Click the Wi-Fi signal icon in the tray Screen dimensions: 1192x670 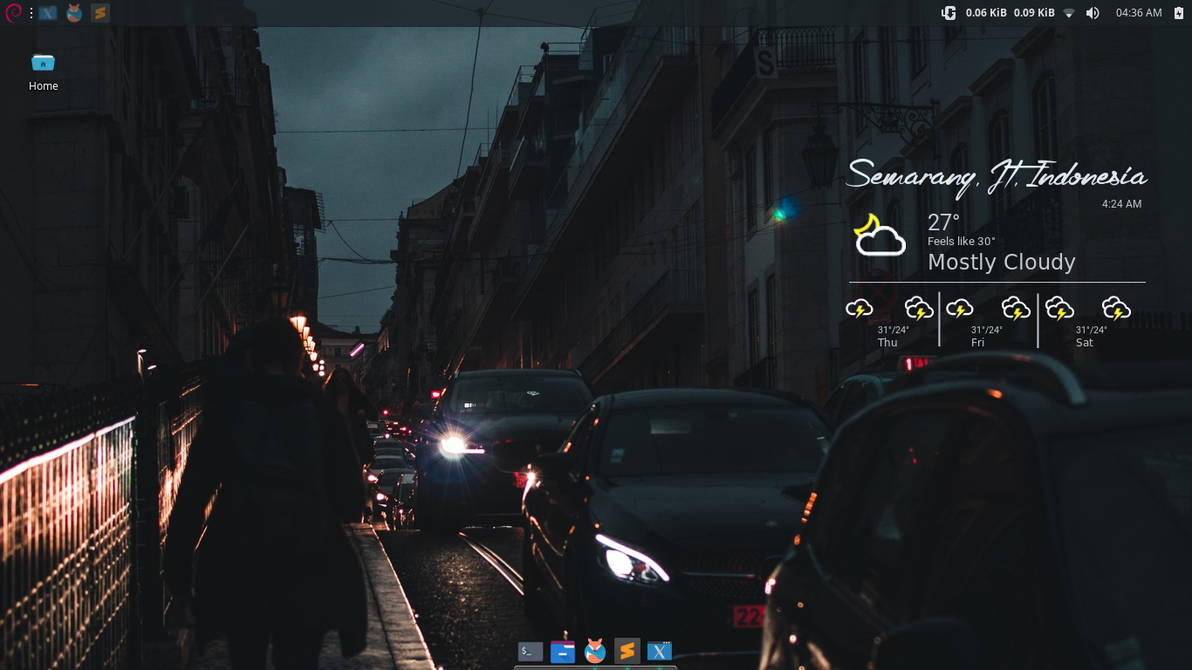(1069, 13)
